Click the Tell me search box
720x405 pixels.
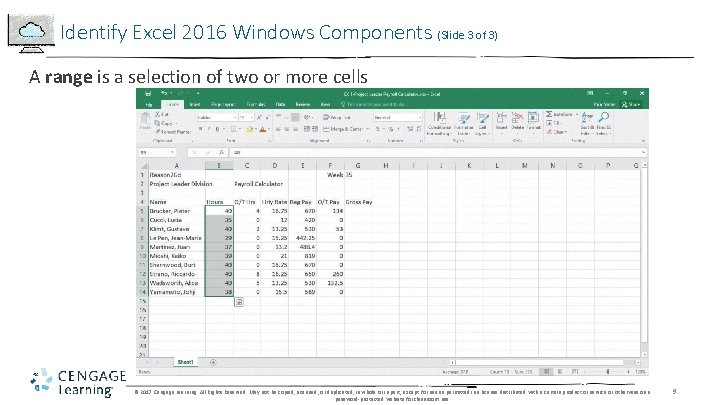(x=373, y=105)
